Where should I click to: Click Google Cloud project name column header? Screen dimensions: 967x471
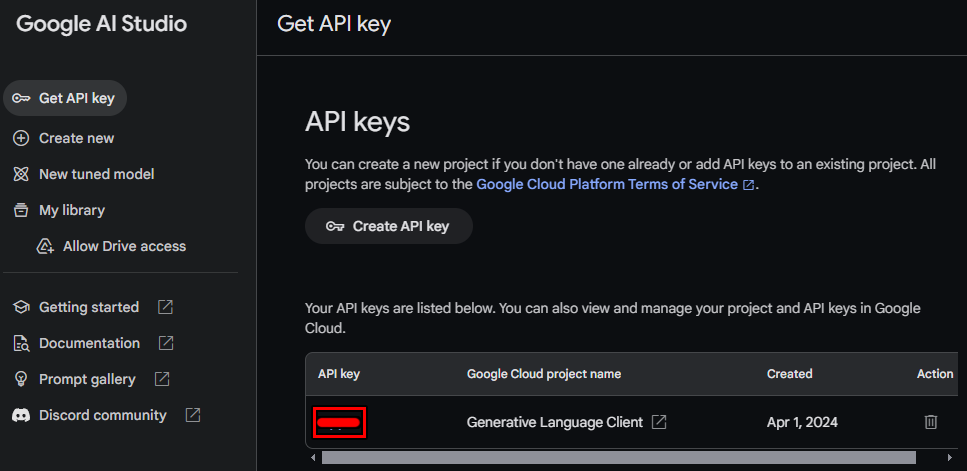tap(544, 374)
